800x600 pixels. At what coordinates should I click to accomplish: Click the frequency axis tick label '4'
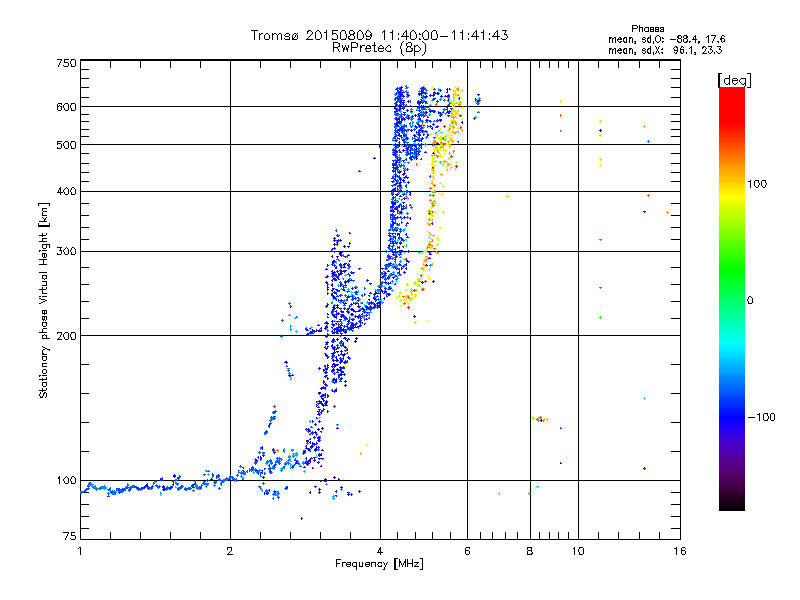tap(380, 551)
